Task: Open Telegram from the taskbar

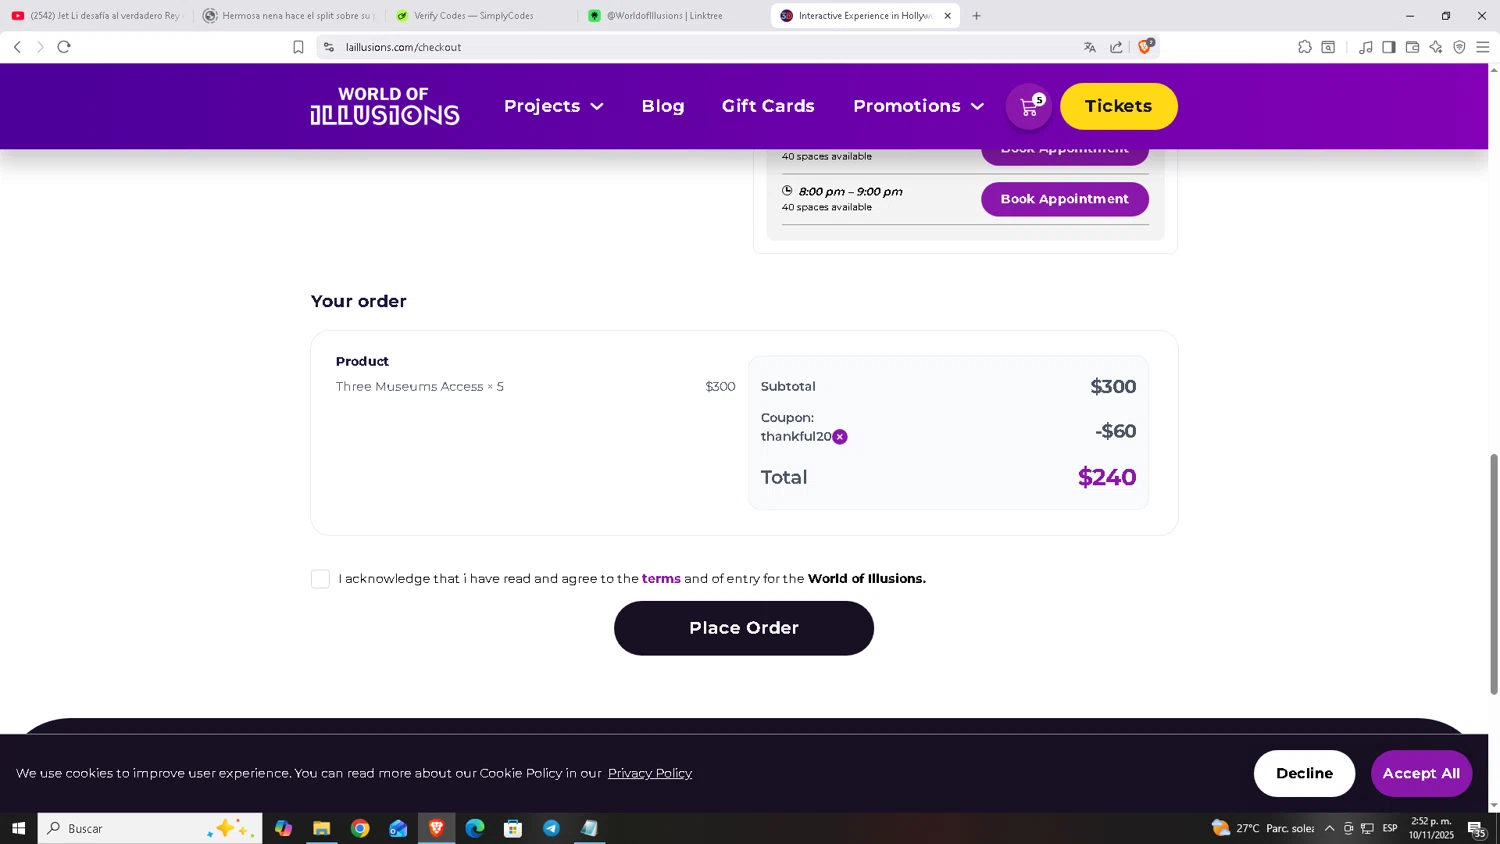Action: click(x=551, y=828)
